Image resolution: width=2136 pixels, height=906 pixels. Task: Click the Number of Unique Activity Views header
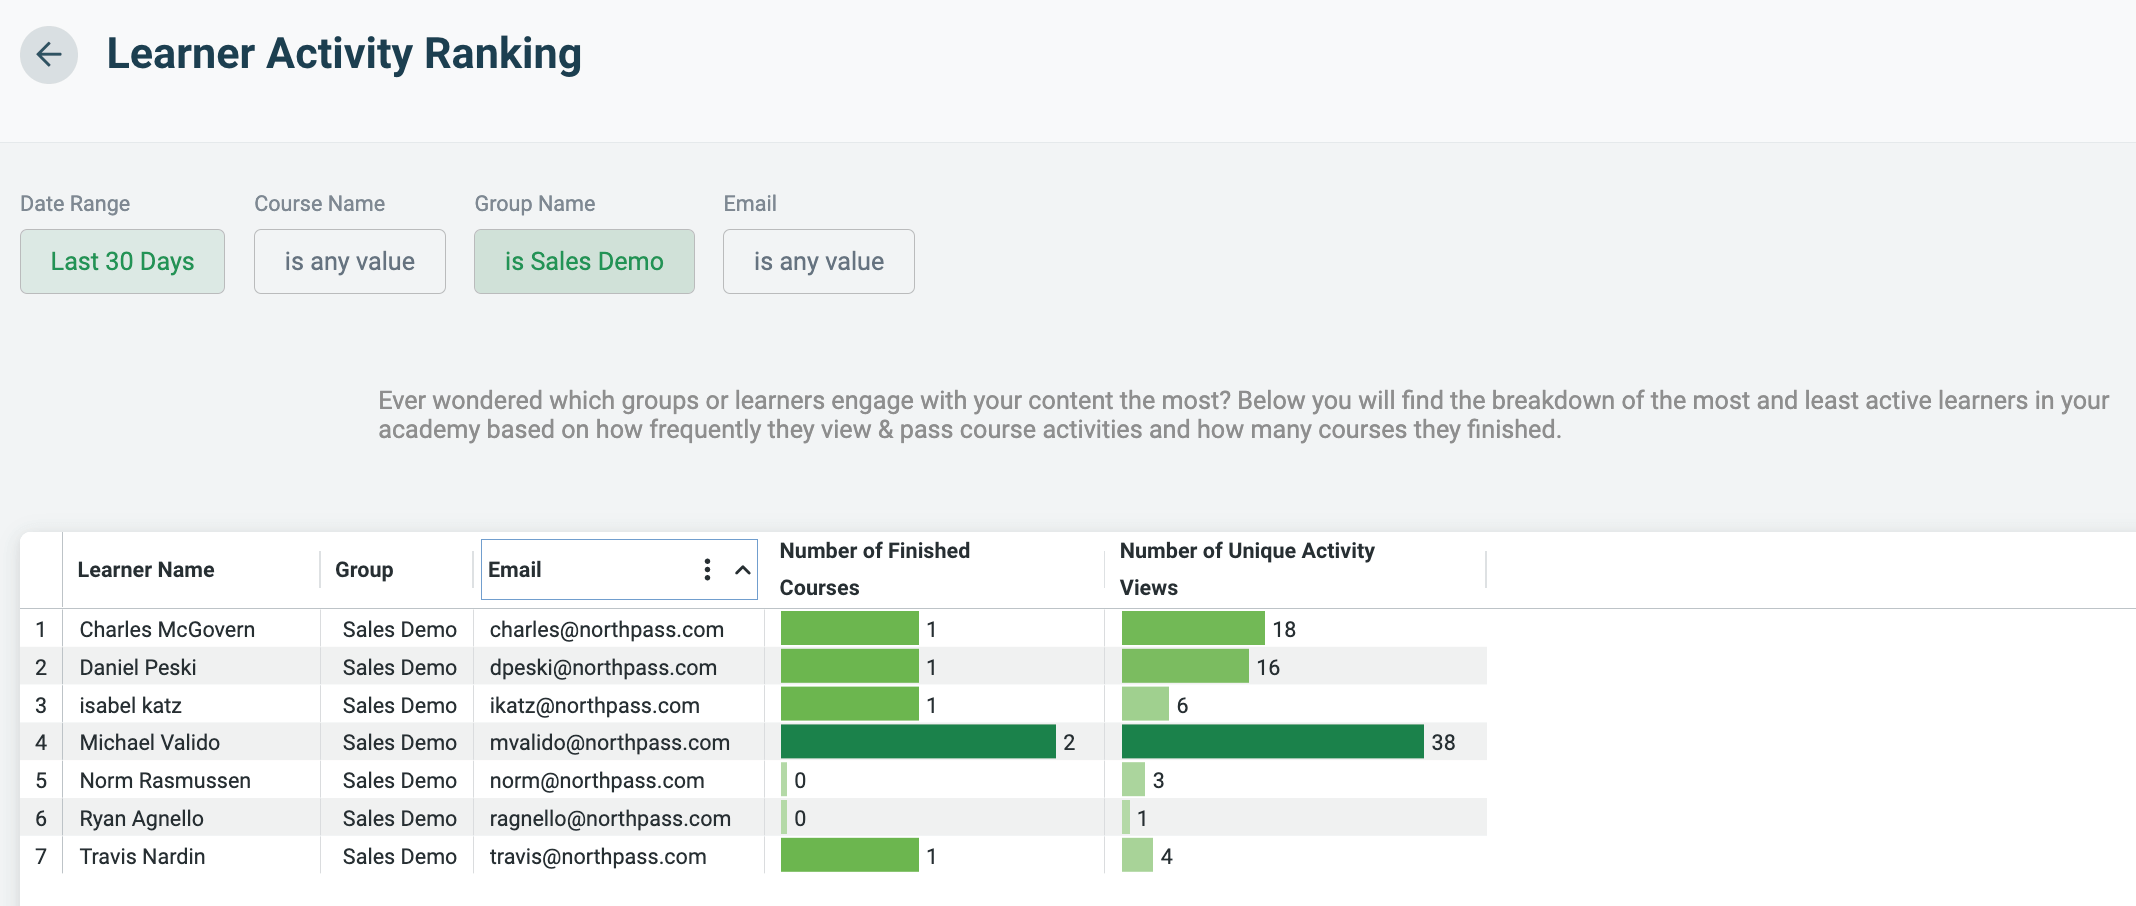pyautogui.click(x=1247, y=568)
